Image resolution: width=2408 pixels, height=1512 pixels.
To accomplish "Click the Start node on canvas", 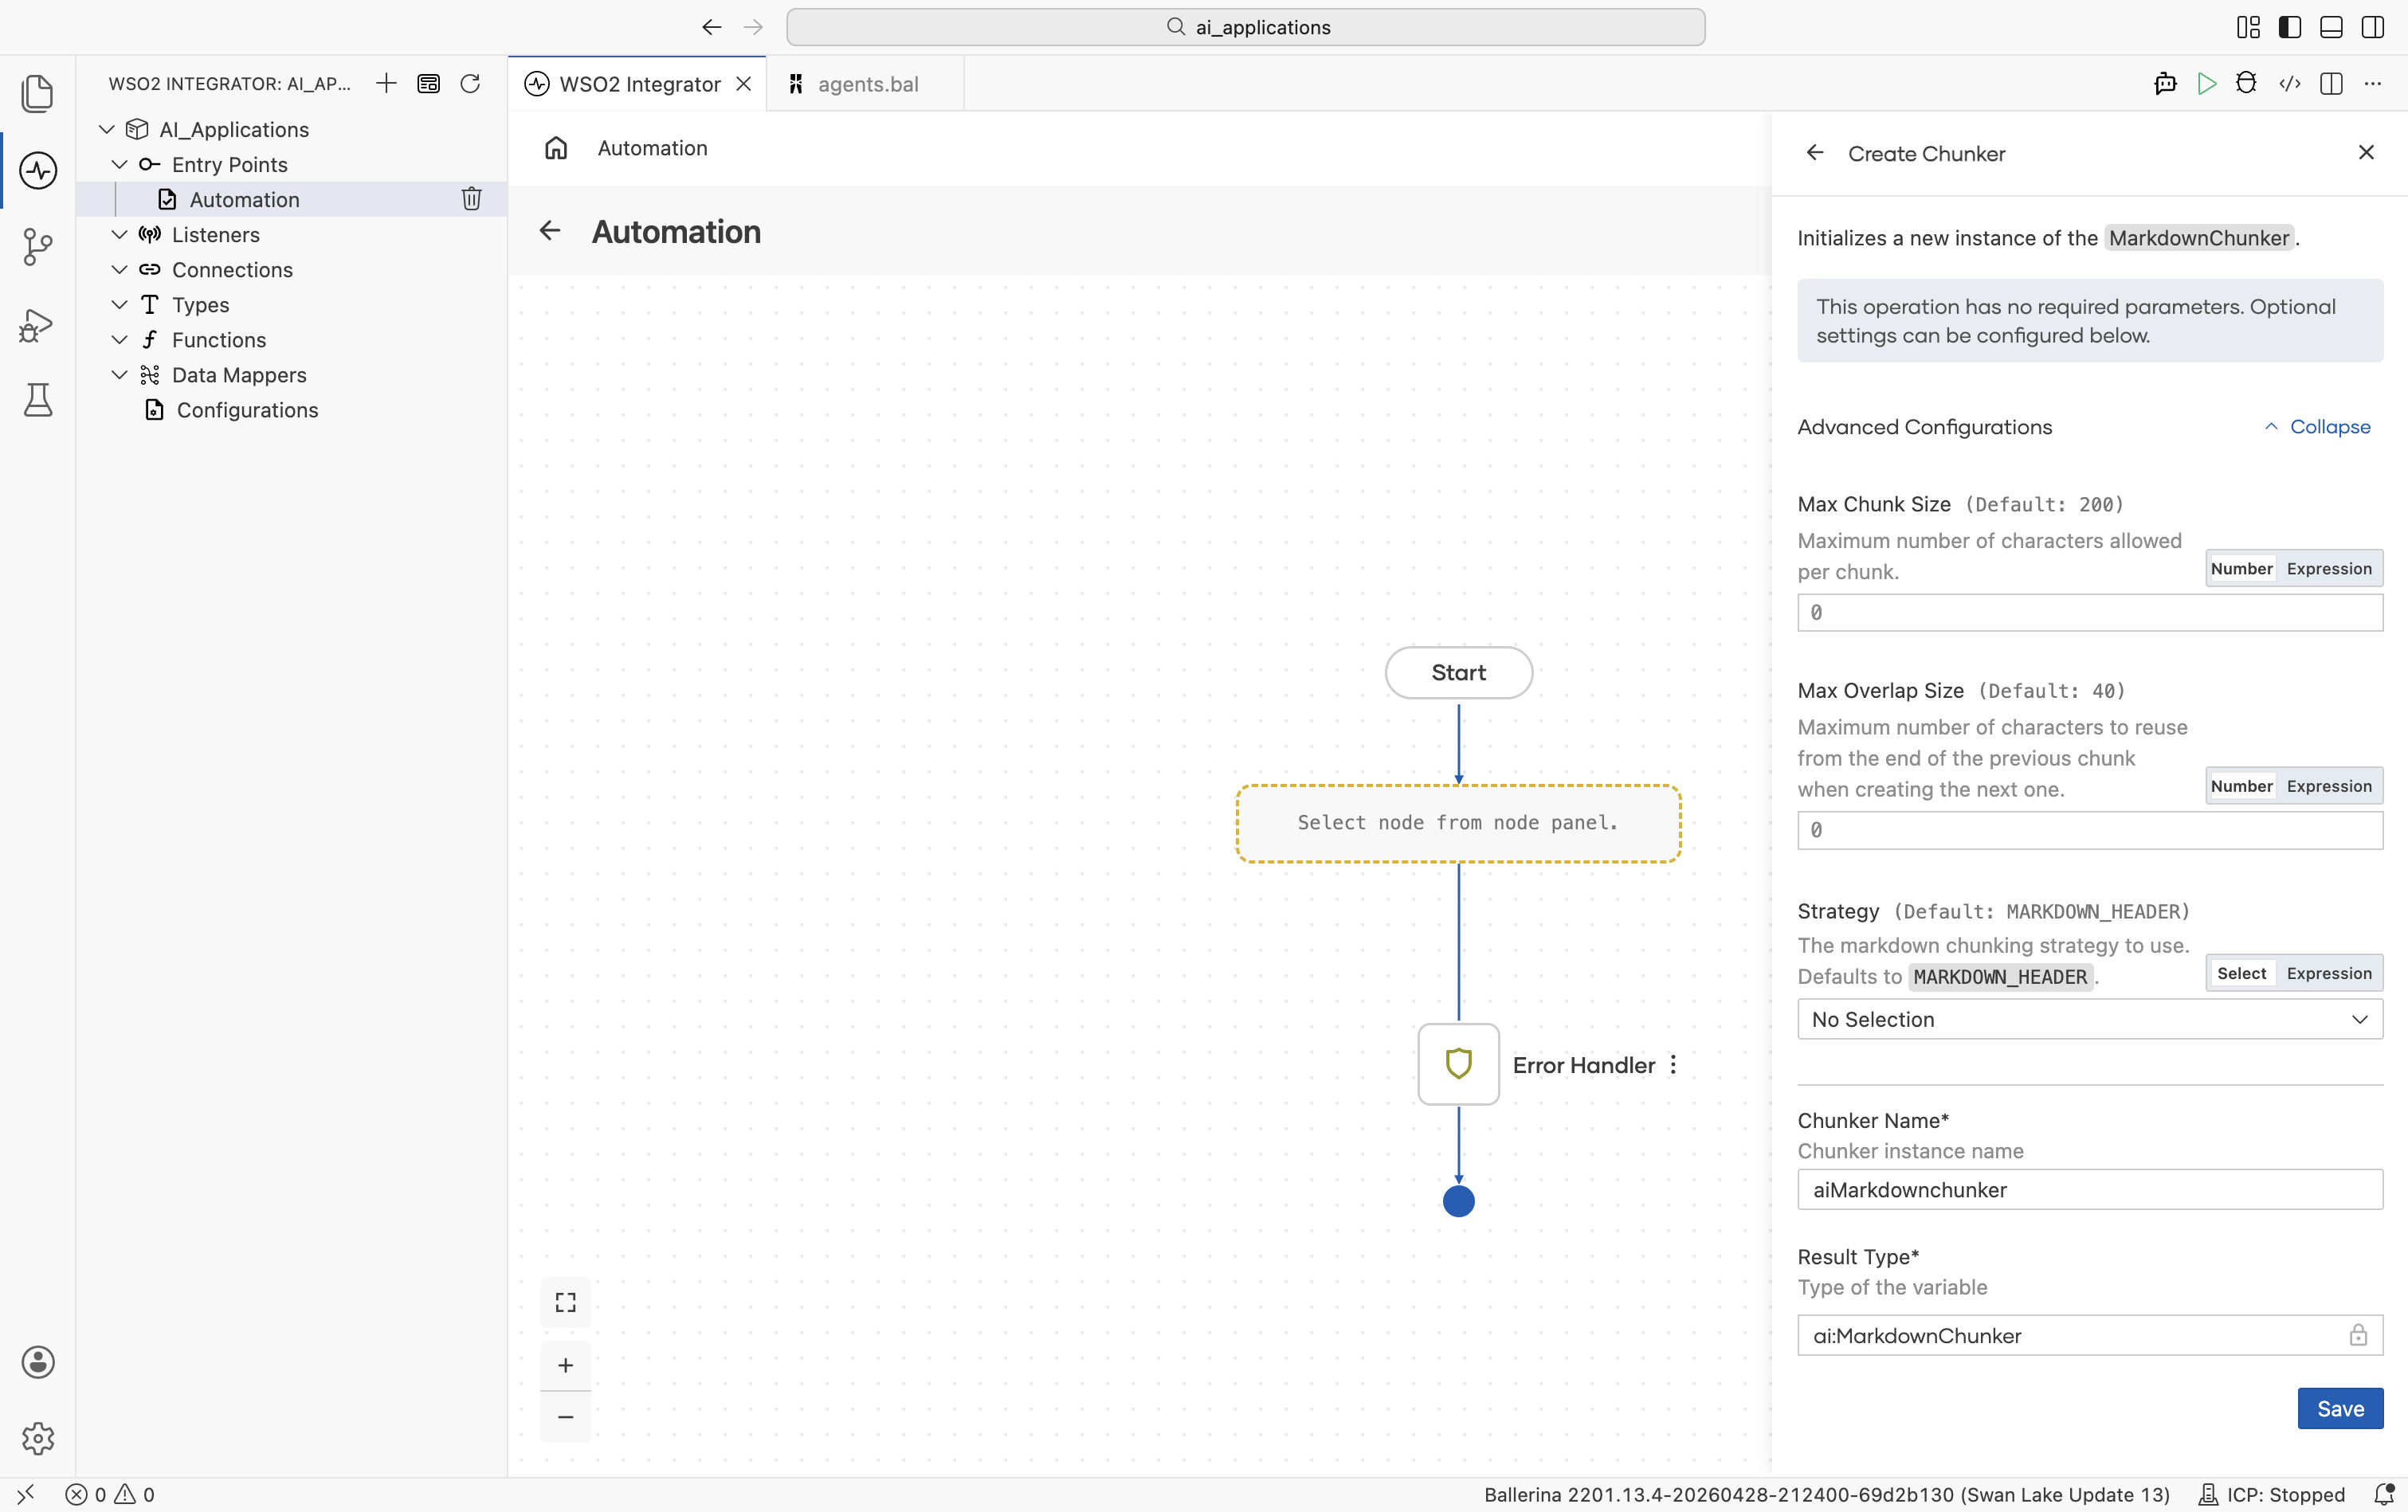I will coord(1458,672).
